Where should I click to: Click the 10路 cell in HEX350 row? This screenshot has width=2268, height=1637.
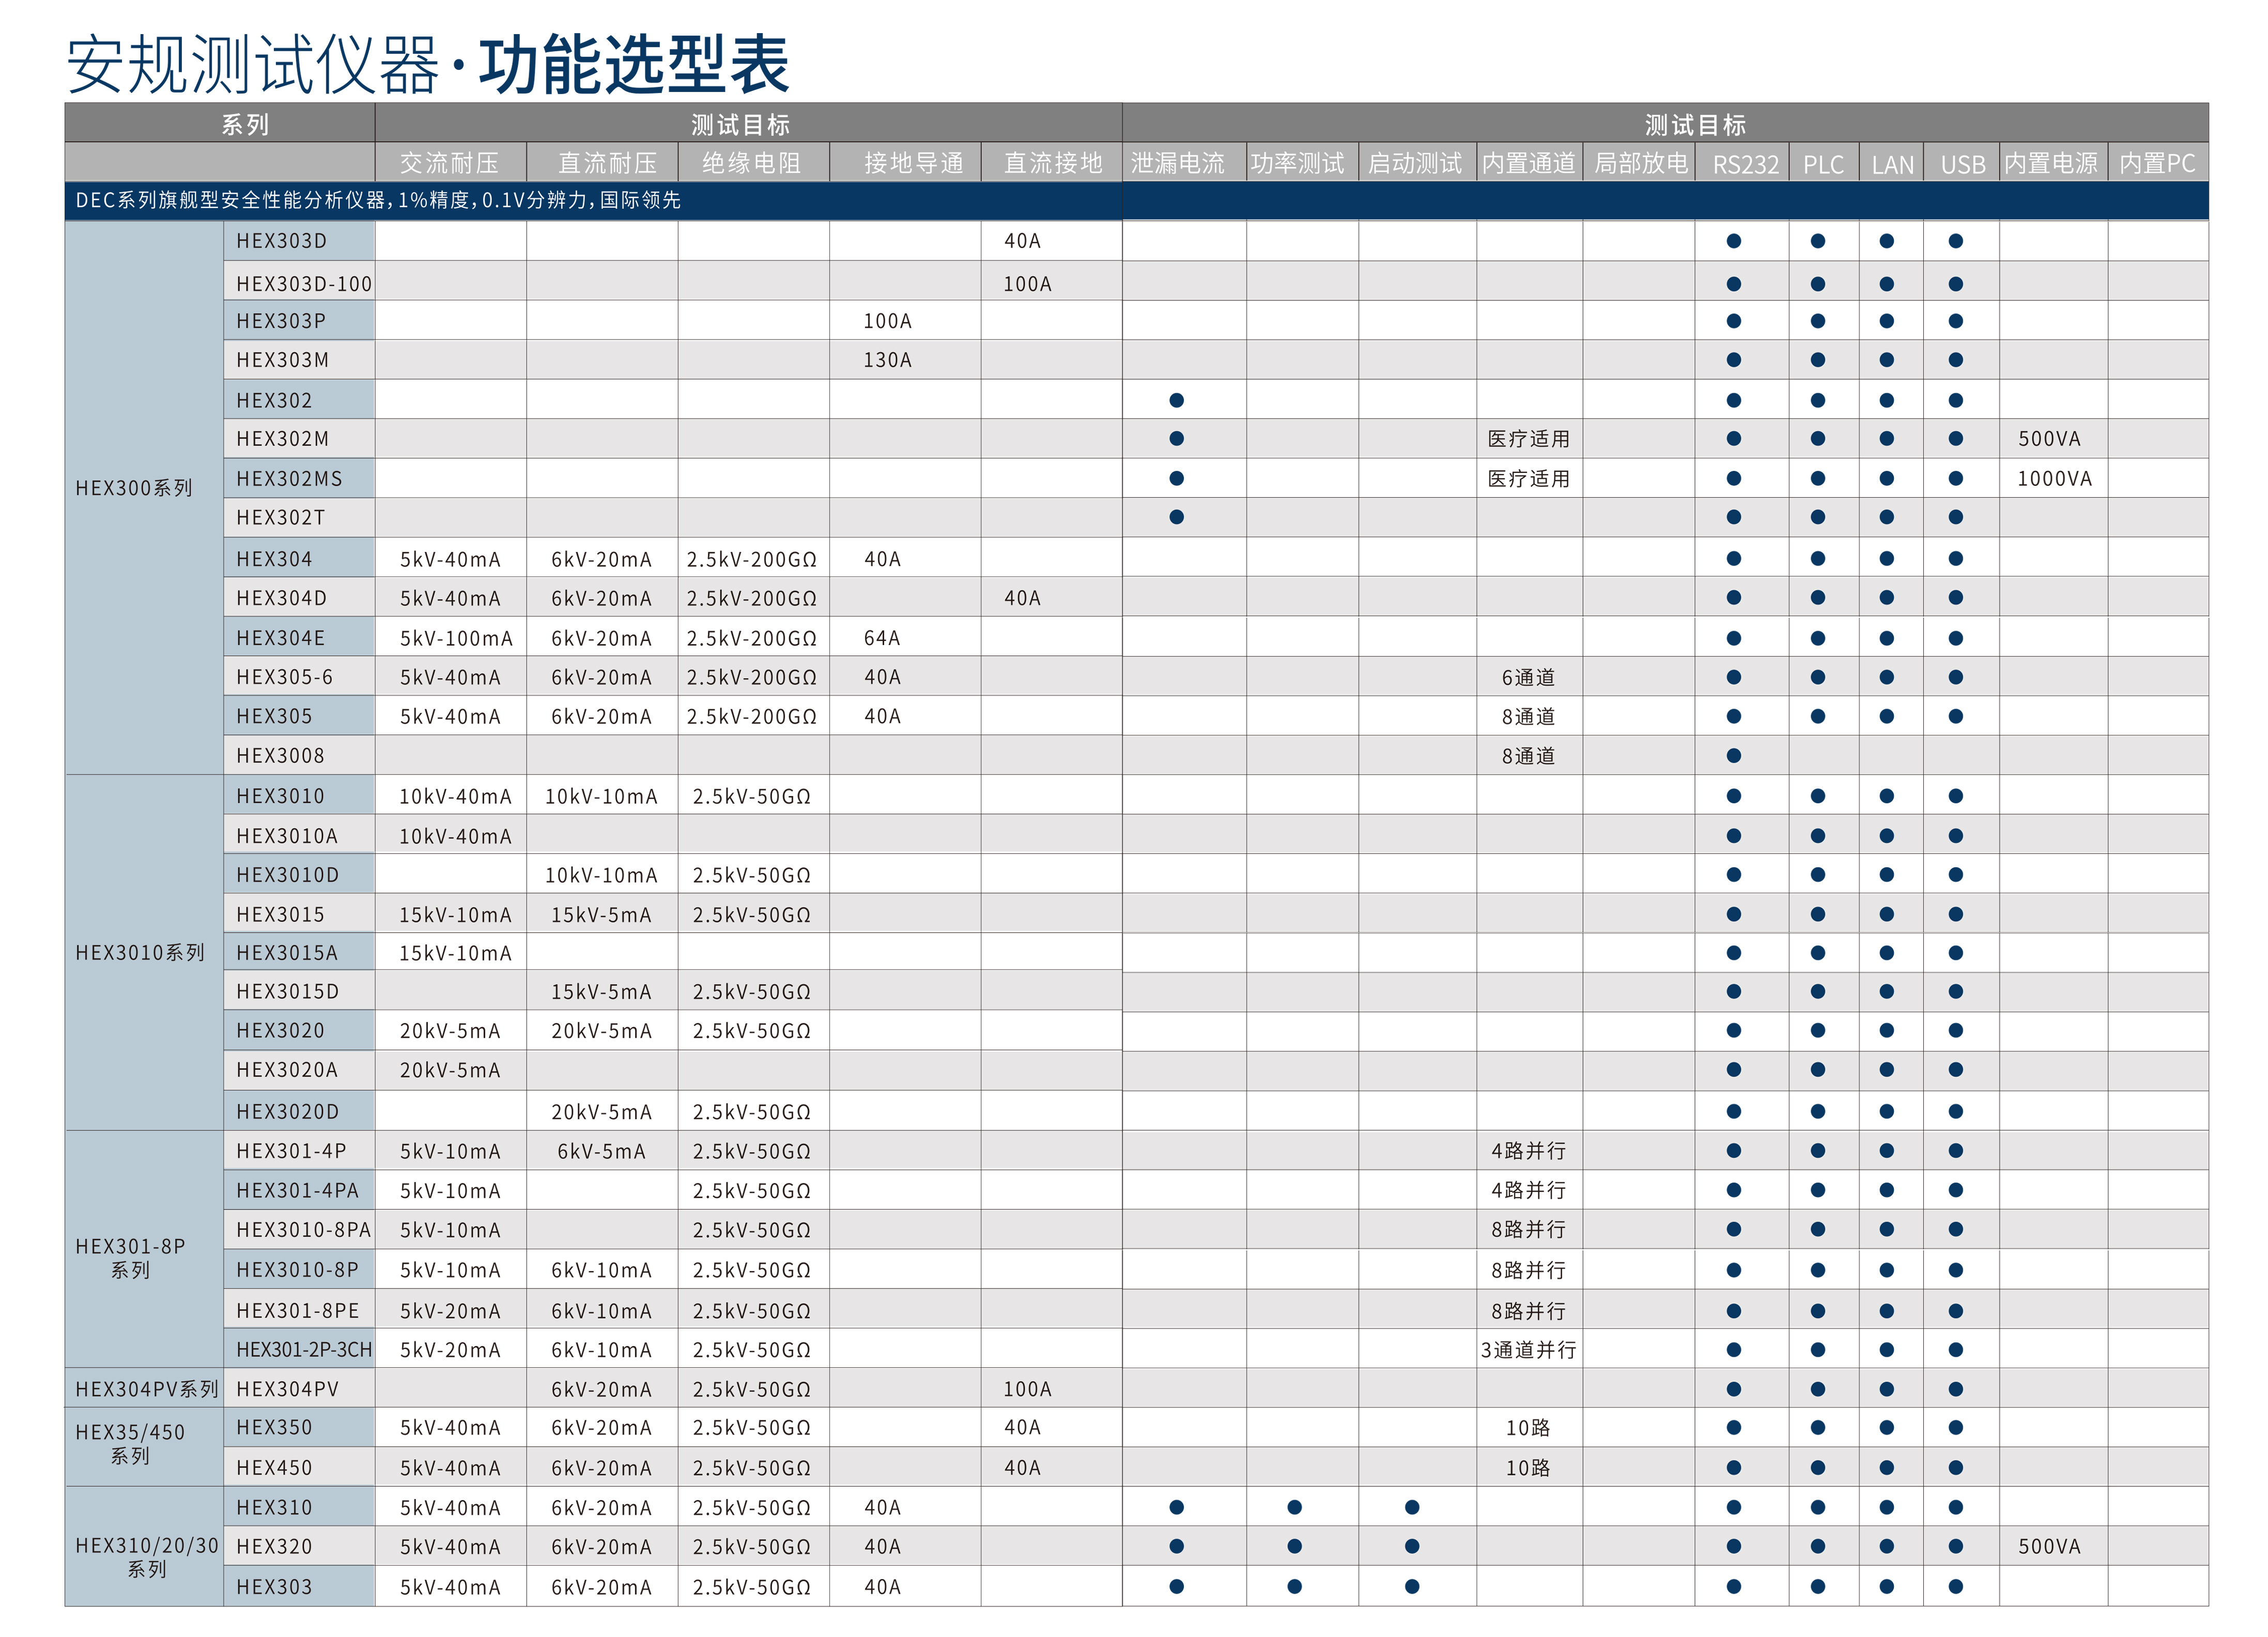pos(1528,1428)
